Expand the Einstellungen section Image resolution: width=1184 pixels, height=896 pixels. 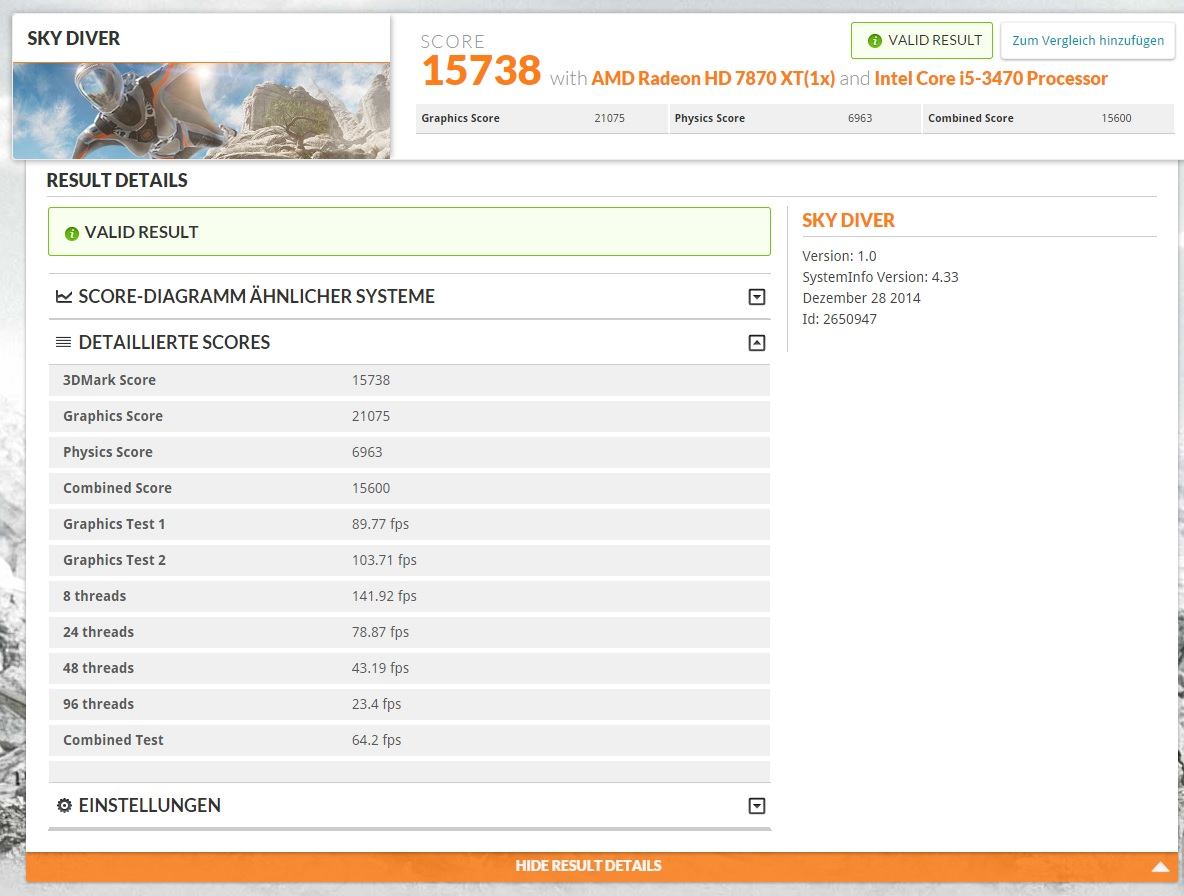(757, 805)
